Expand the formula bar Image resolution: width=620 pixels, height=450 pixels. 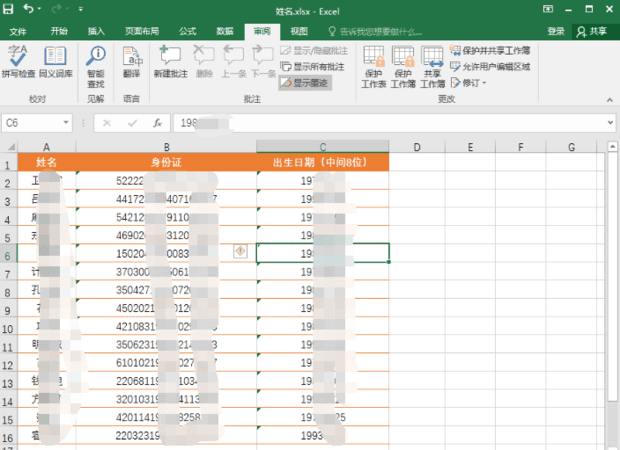(611, 123)
